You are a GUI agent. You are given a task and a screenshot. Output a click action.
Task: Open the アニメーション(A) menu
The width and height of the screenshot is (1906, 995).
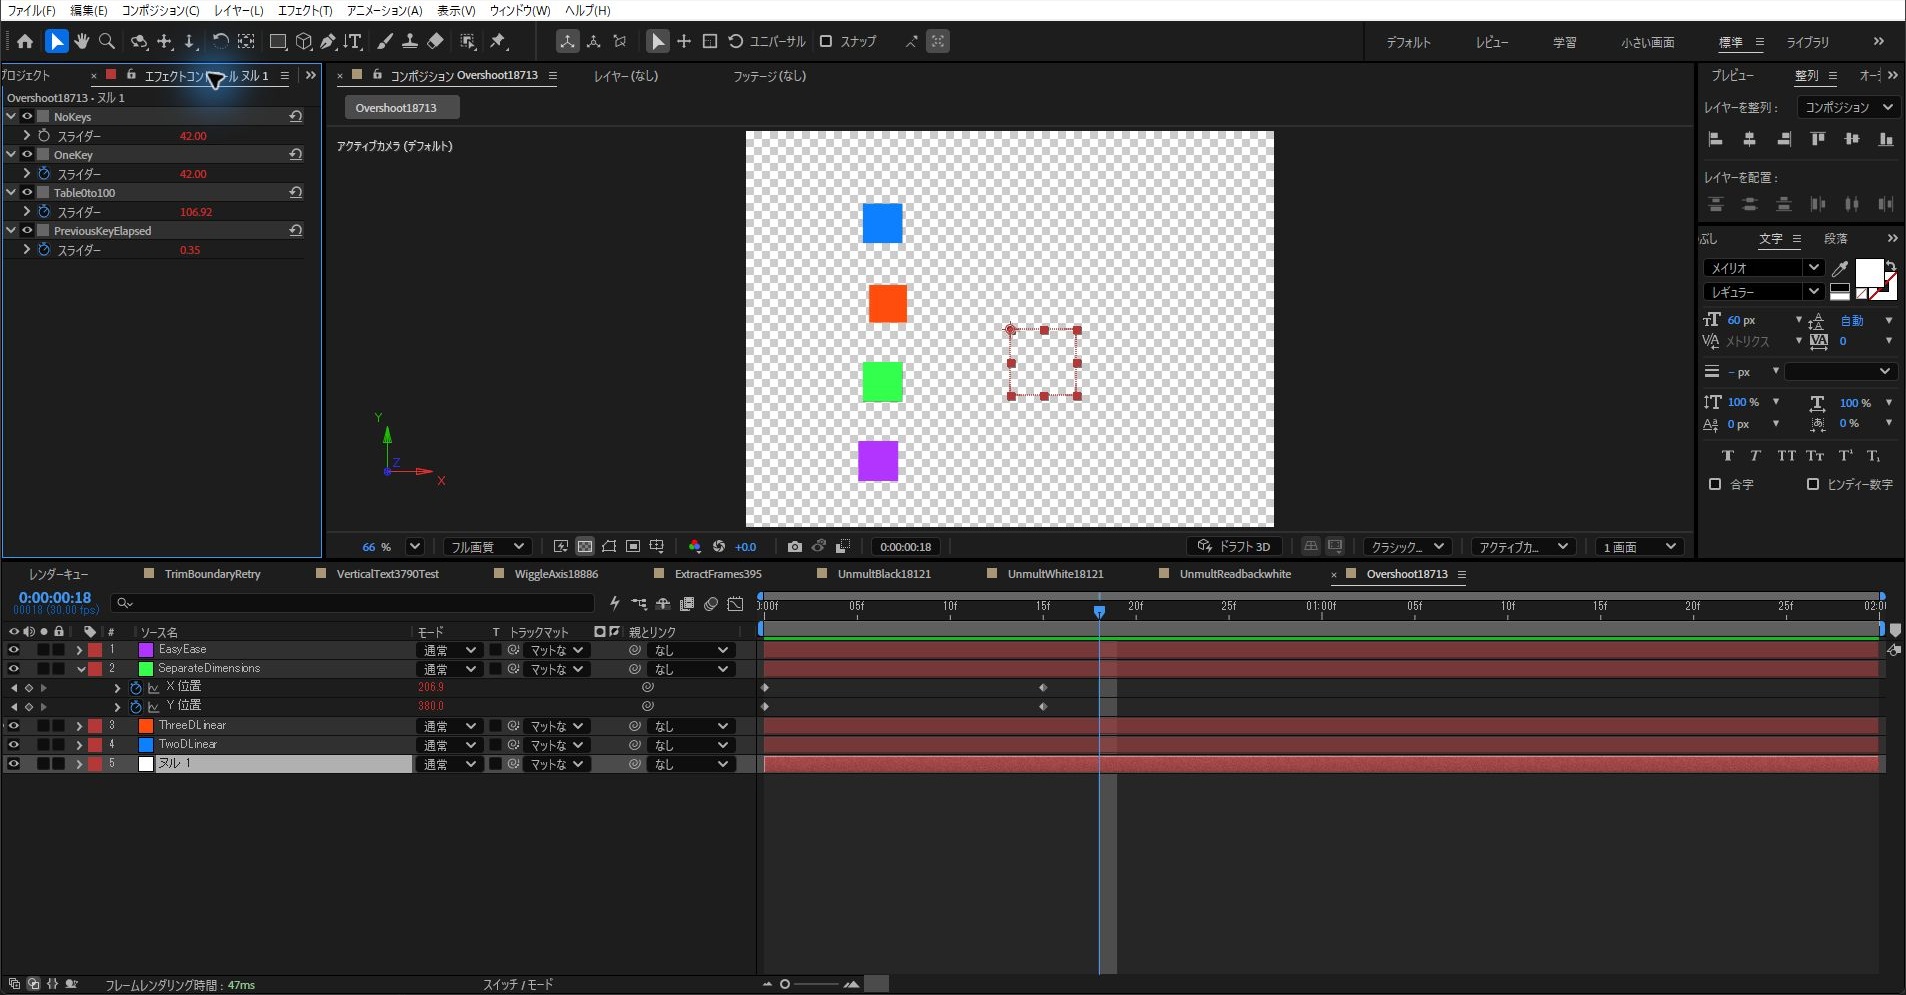click(384, 10)
